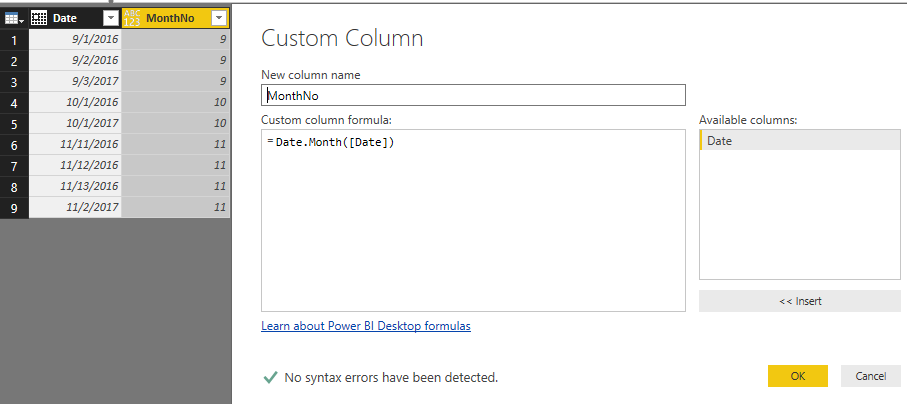
Task: Click inside the custom column formula box
Action: pyautogui.click(x=473, y=221)
